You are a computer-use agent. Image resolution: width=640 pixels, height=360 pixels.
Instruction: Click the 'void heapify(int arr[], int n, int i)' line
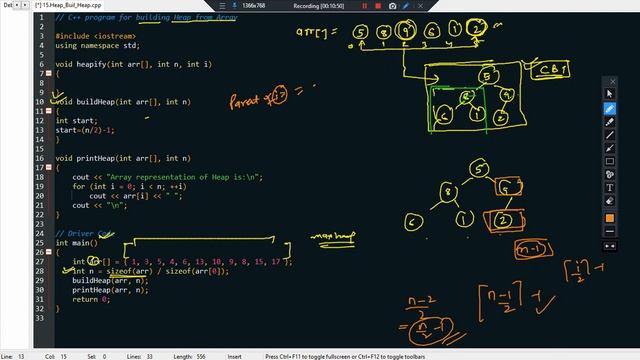(134, 64)
